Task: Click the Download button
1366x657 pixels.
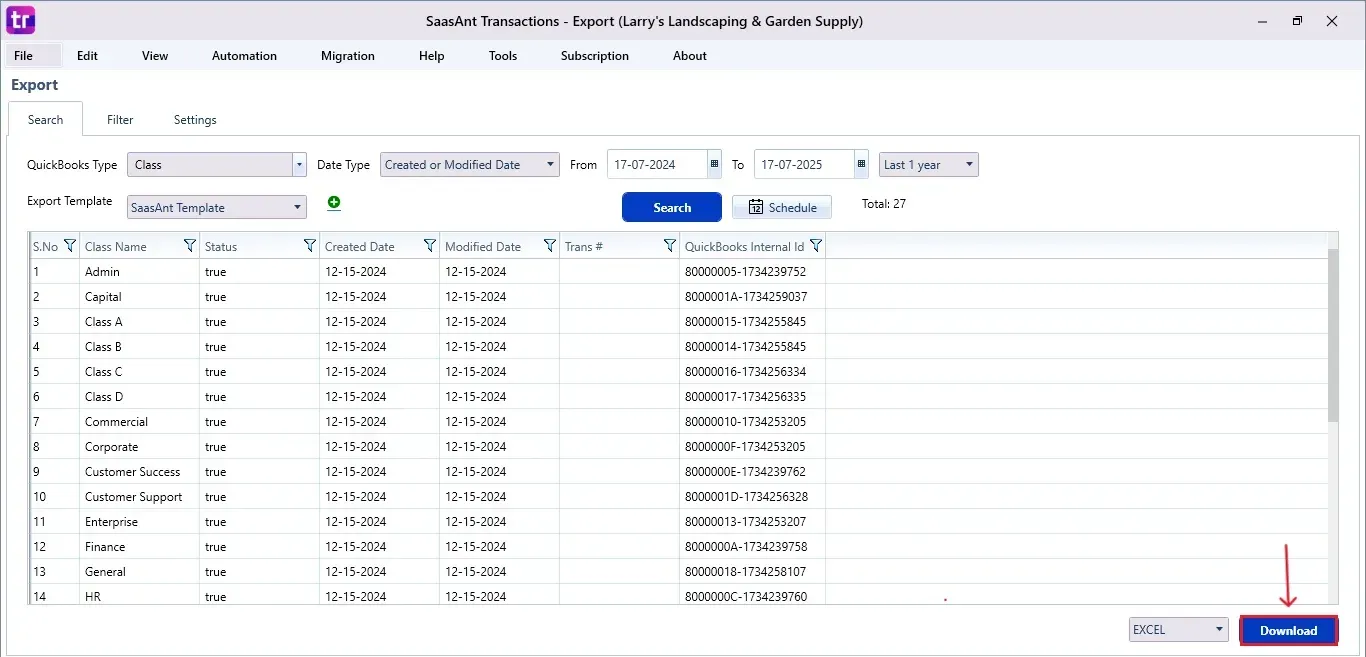Action: (1289, 630)
